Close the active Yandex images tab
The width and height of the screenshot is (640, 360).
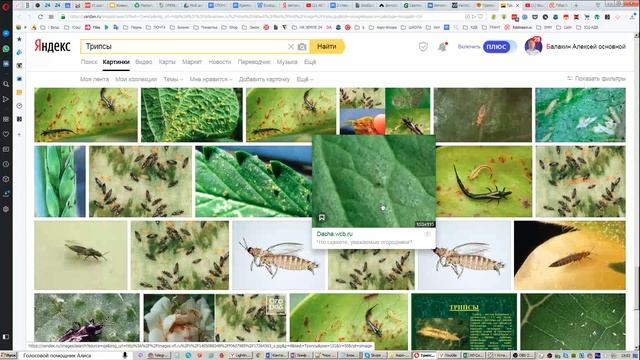coord(518,5)
